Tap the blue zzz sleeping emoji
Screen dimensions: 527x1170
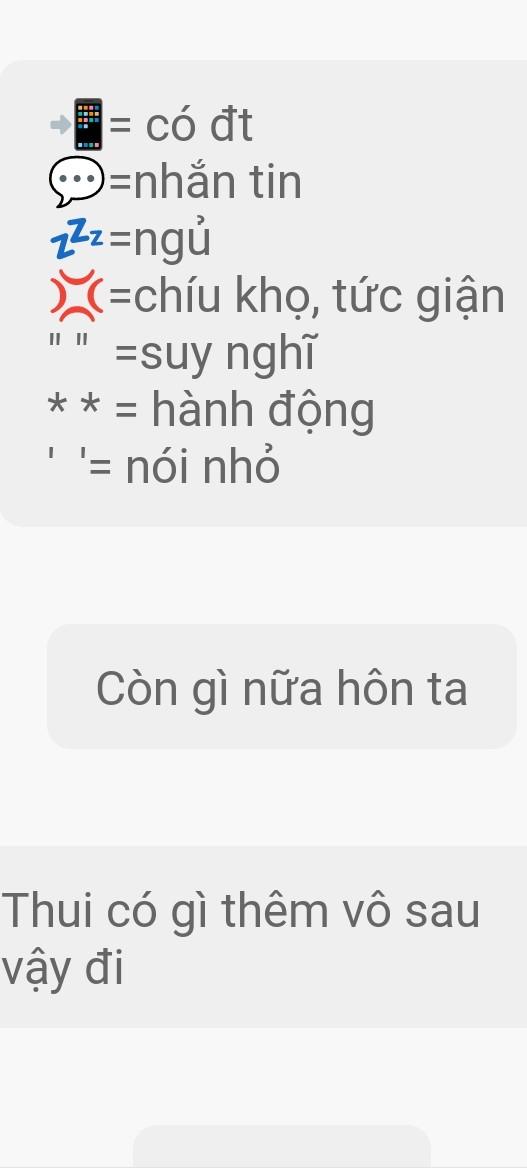(x=77, y=240)
